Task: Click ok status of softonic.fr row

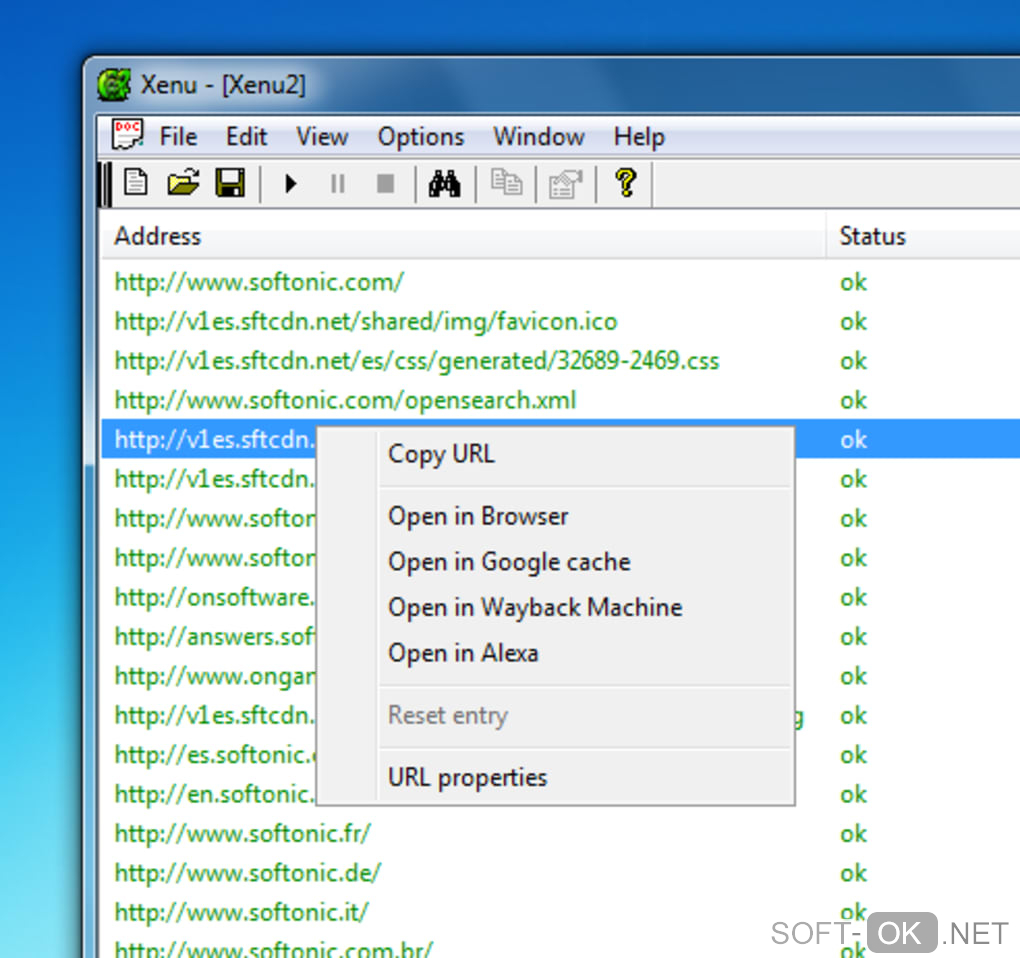Action: pos(853,834)
